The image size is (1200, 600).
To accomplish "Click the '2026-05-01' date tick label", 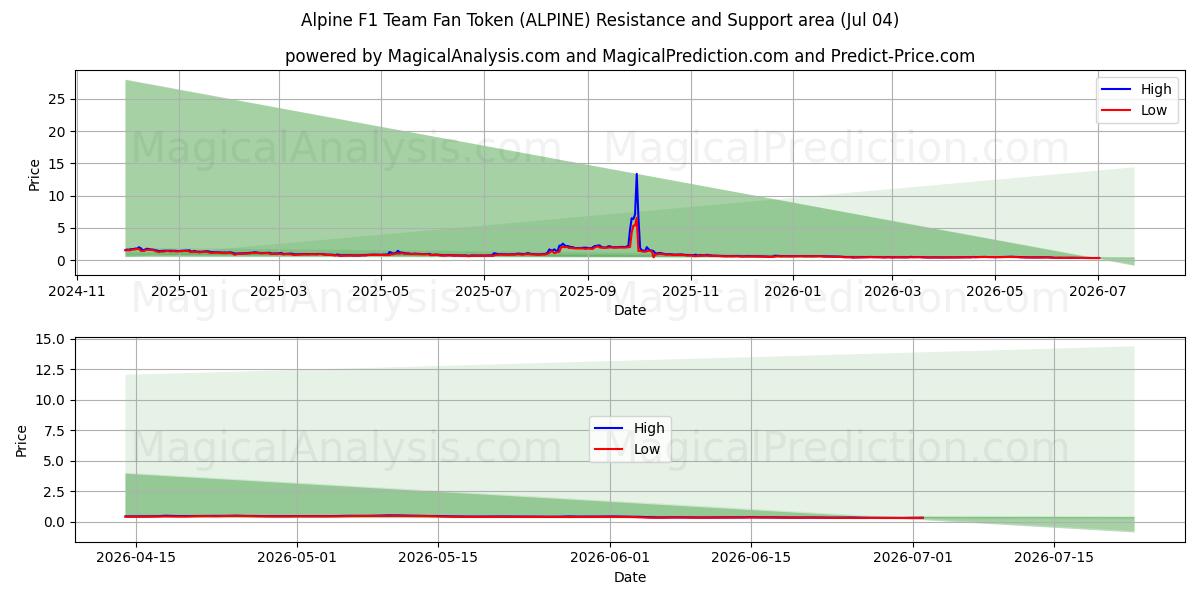I will click(x=297, y=558).
